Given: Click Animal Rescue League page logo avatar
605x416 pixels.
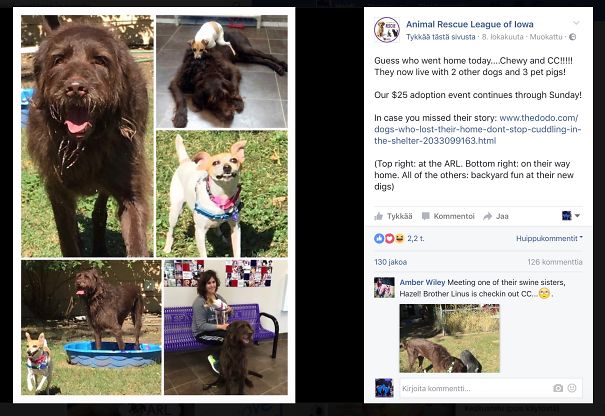Looking at the screenshot, I should click(387, 30).
